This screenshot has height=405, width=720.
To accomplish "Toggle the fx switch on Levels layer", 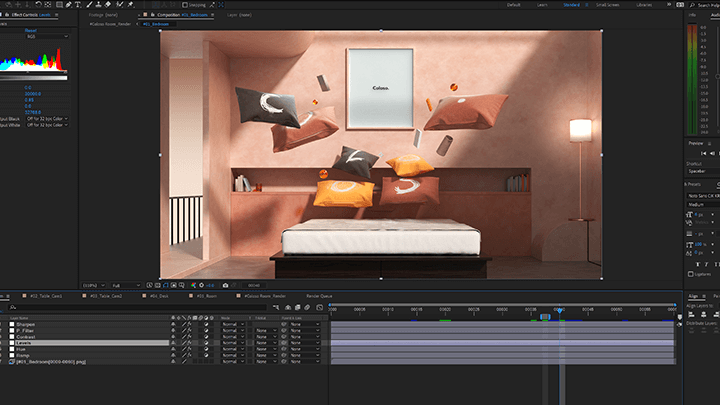I will click(189, 343).
